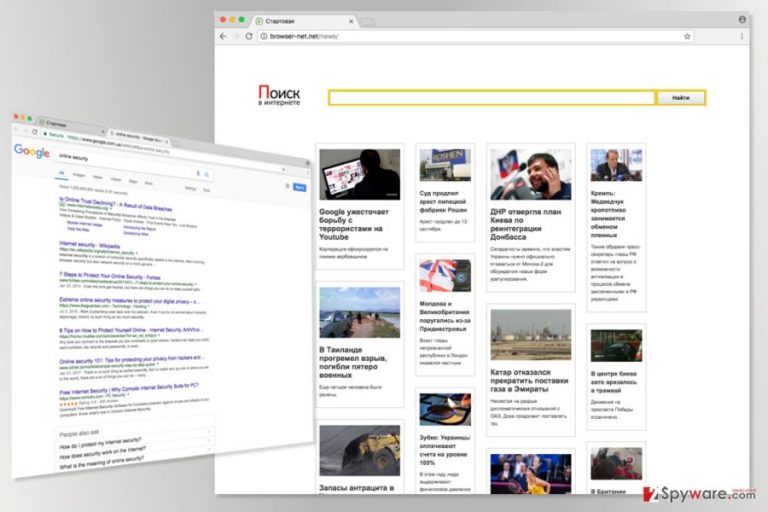Open result '8 Tips on How to Protect Yourself Online'

131,330
